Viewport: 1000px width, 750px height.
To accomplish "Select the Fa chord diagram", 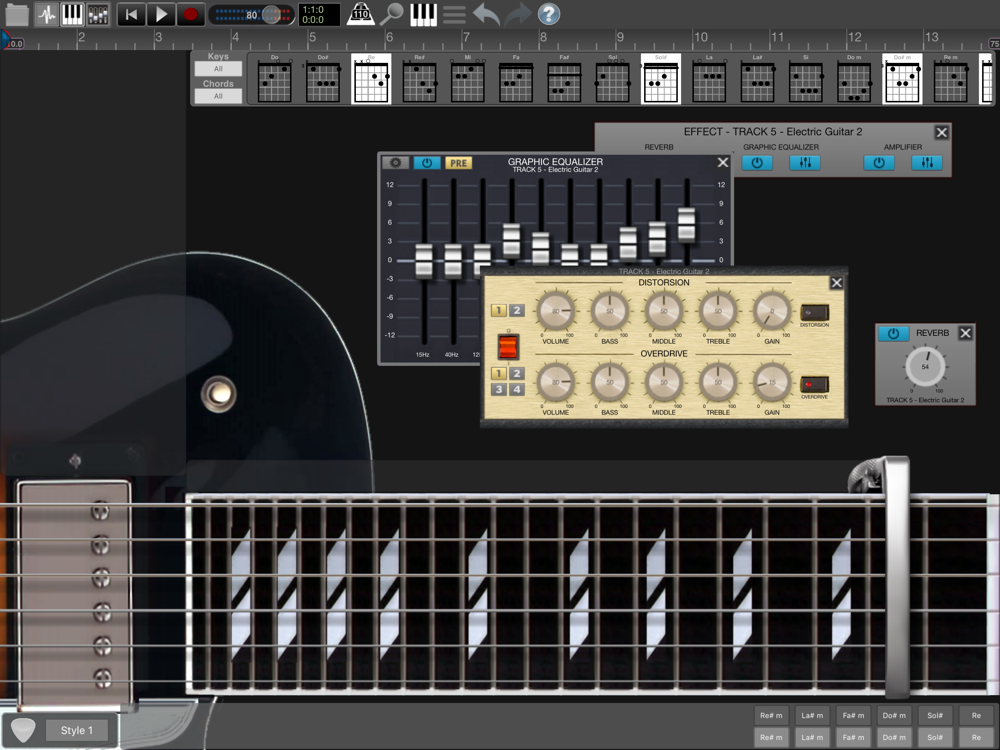I will (x=516, y=81).
